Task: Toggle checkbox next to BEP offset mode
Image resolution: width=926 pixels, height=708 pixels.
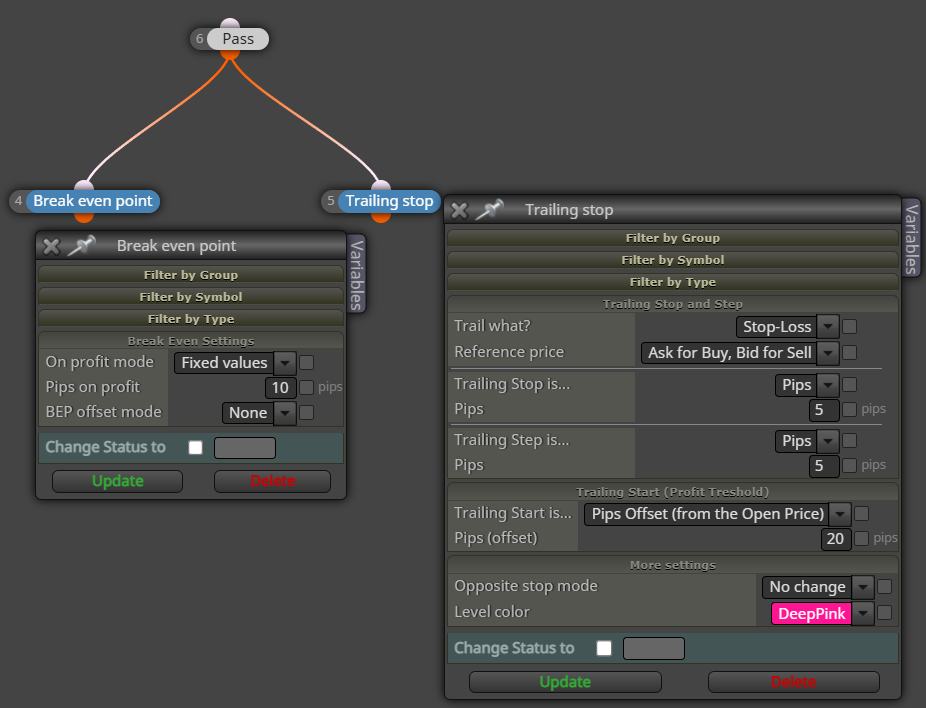Action: [307, 413]
